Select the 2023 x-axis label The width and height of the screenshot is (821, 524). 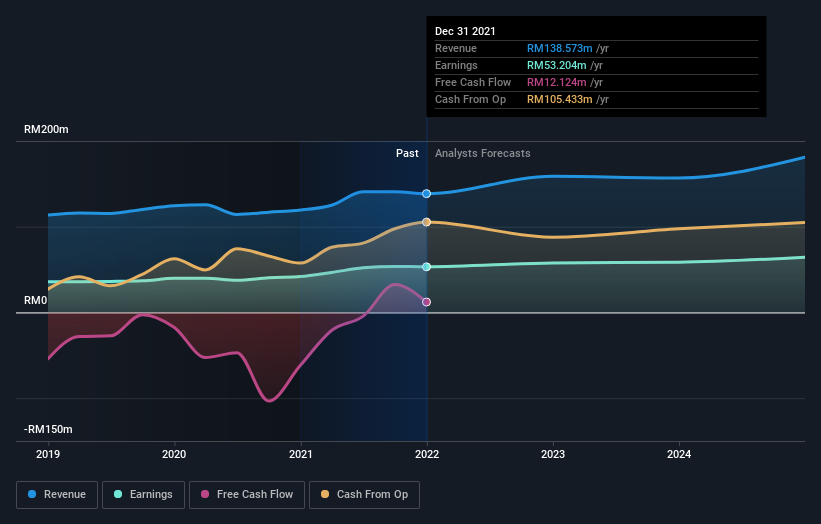tap(553, 454)
